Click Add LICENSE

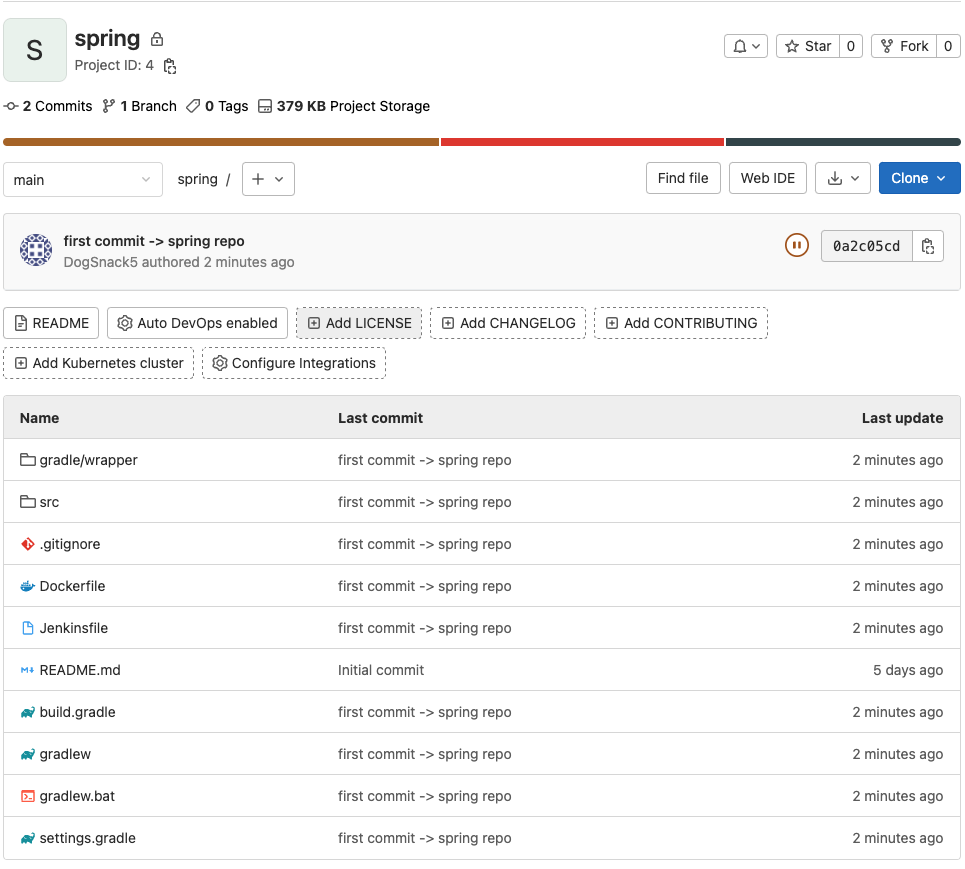pos(359,323)
